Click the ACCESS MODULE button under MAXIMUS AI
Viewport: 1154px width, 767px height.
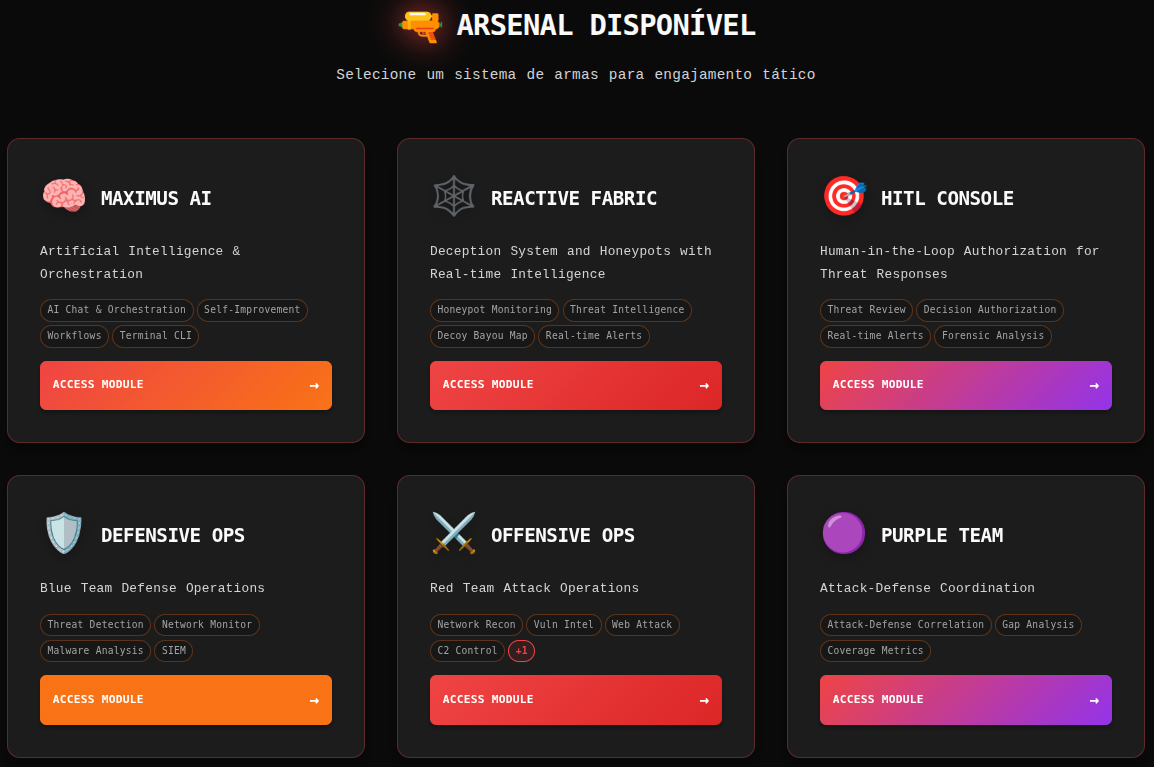[x=186, y=385]
